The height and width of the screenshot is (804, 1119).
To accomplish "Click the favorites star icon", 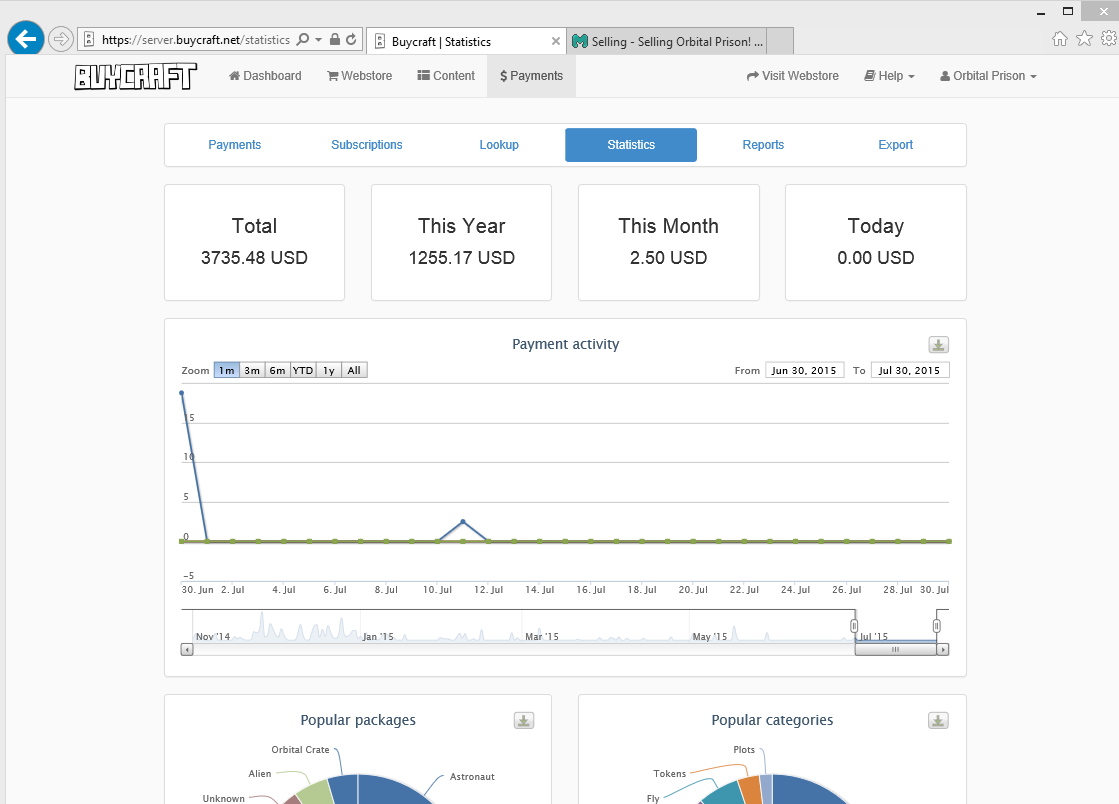I will [x=1084, y=39].
